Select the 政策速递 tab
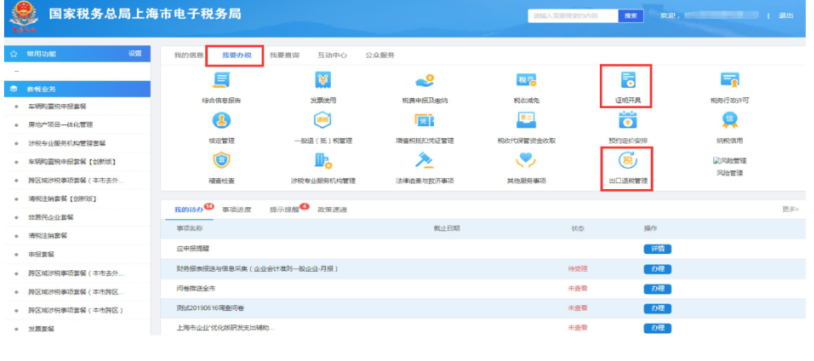 pyautogui.click(x=332, y=210)
